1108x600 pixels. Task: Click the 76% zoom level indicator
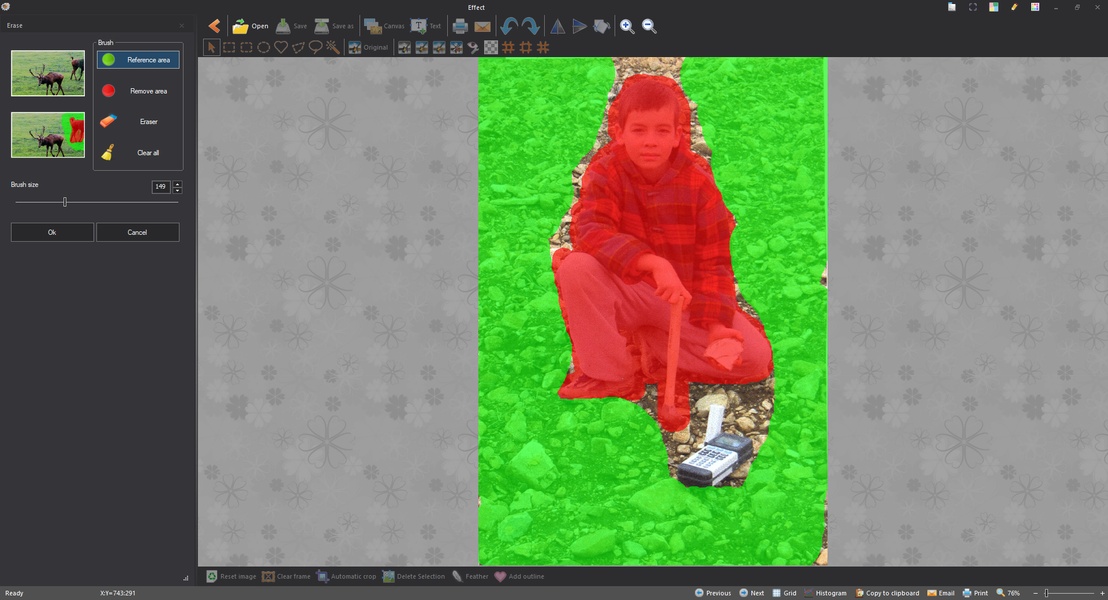(1008, 593)
